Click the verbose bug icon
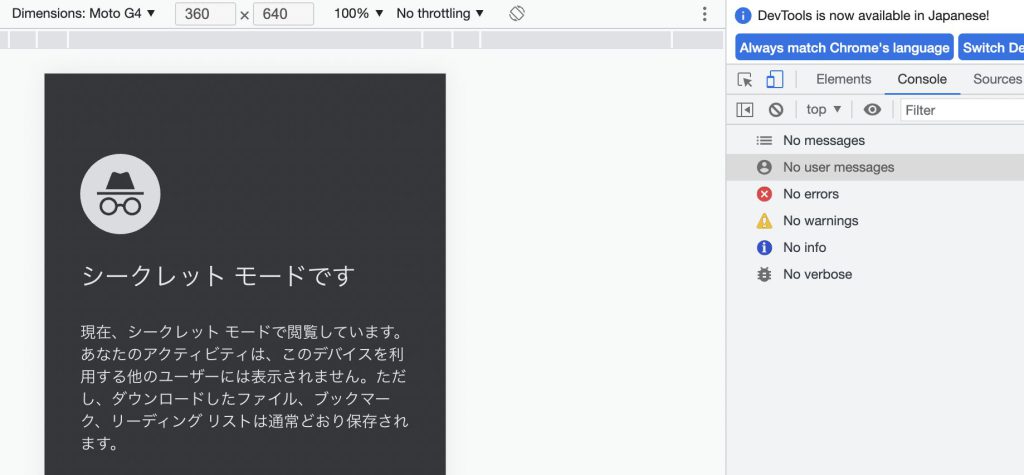This screenshot has width=1024, height=475. (764, 274)
